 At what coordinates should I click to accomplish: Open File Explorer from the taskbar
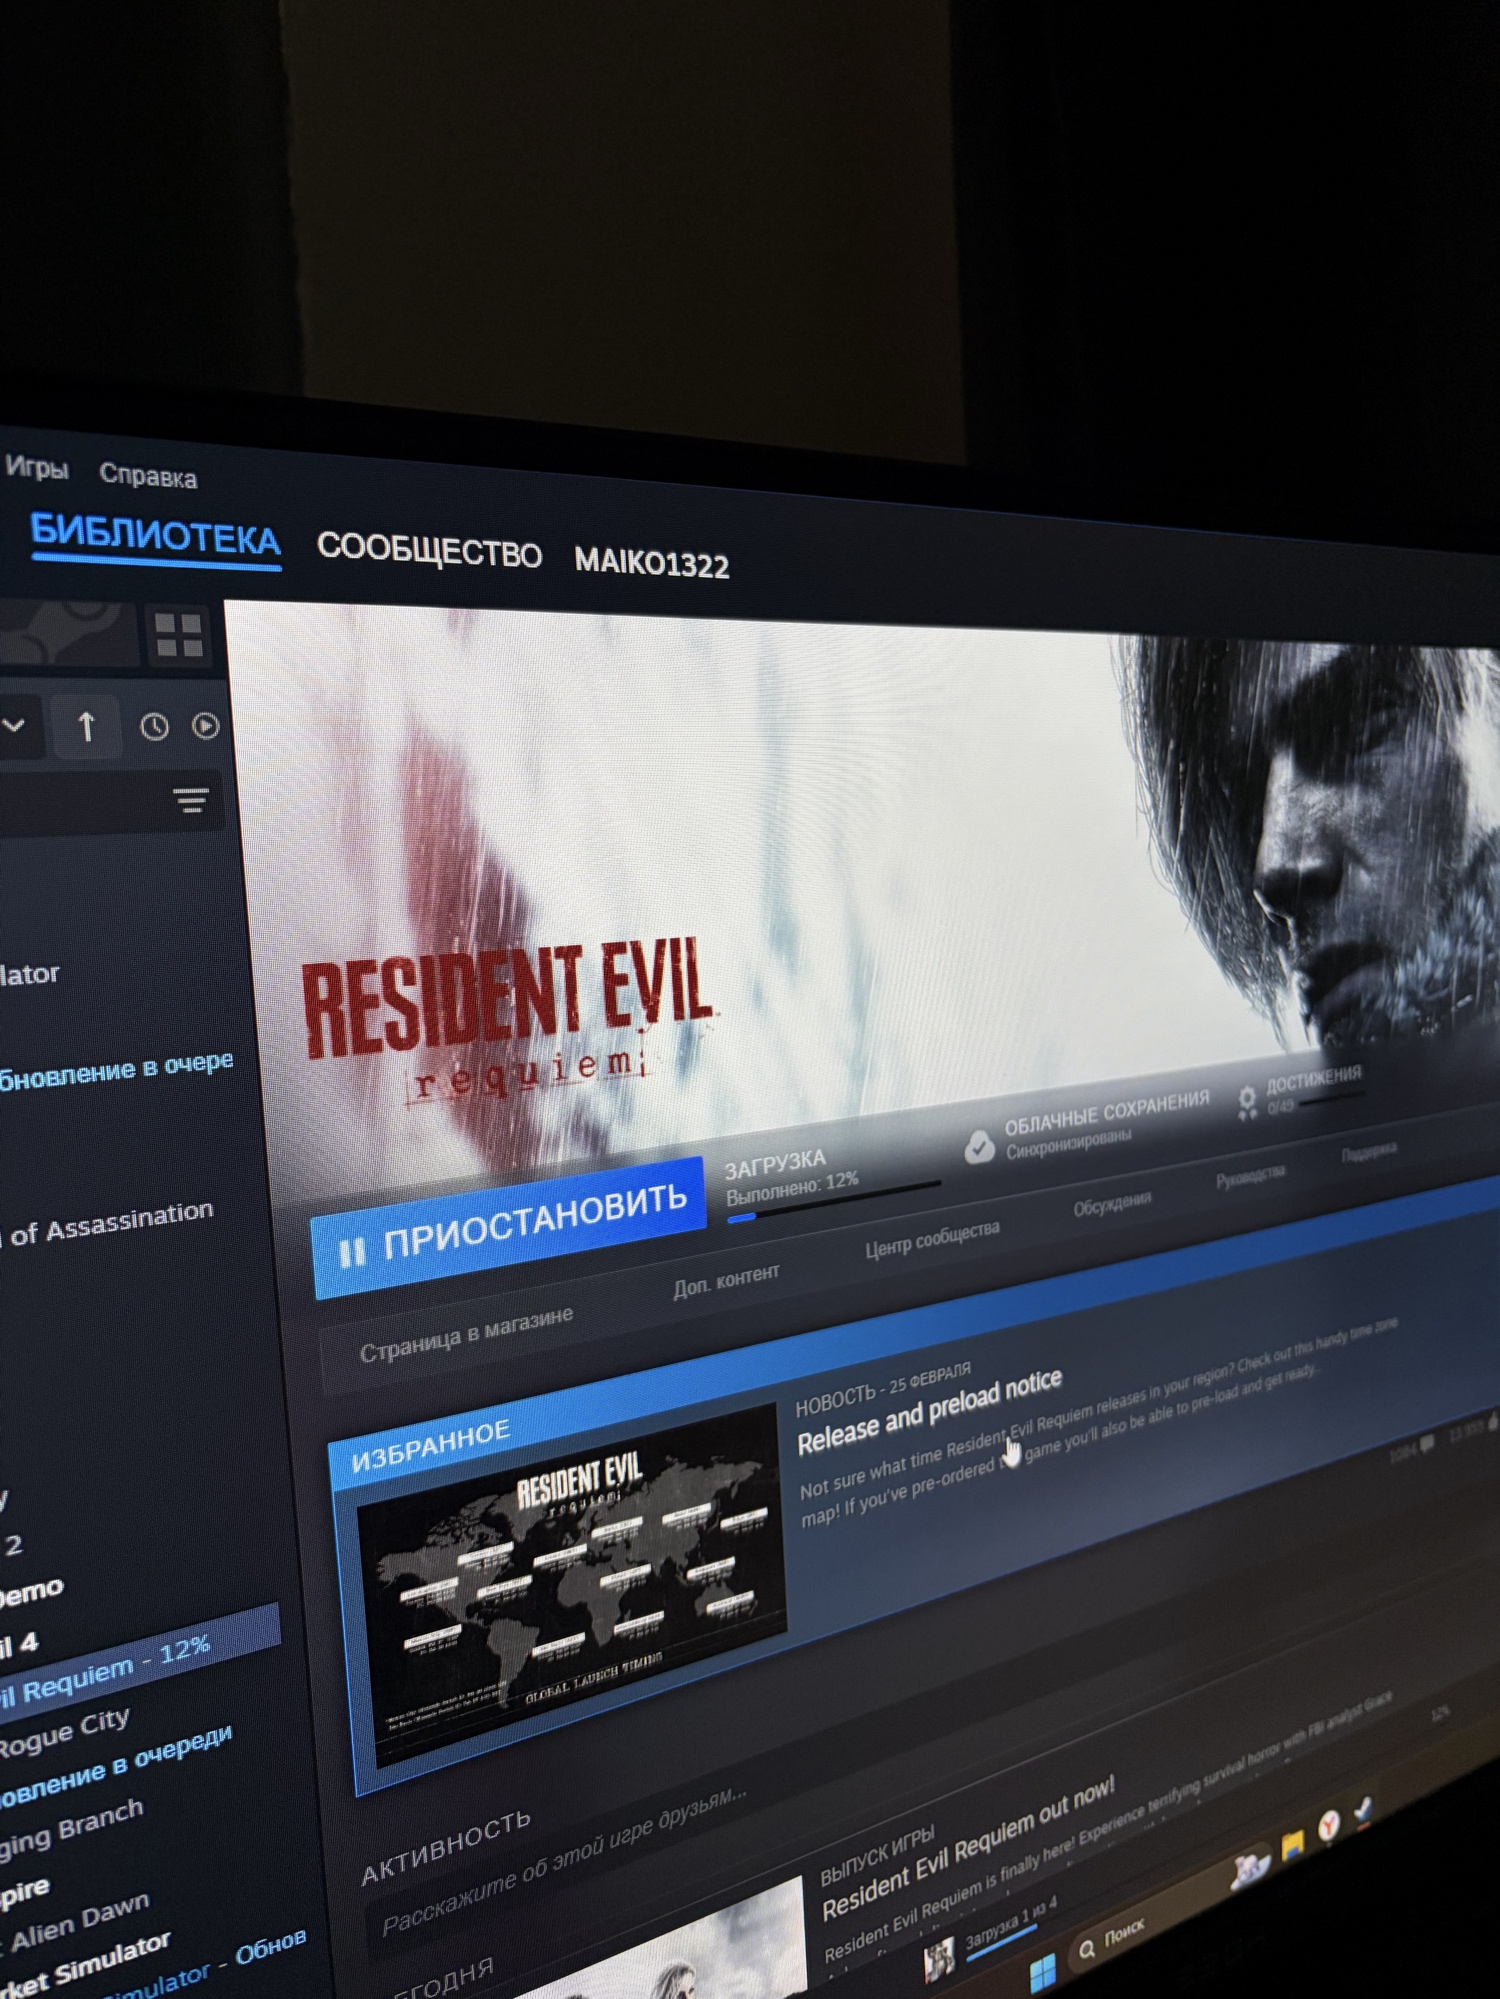tap(1292, 1844)
